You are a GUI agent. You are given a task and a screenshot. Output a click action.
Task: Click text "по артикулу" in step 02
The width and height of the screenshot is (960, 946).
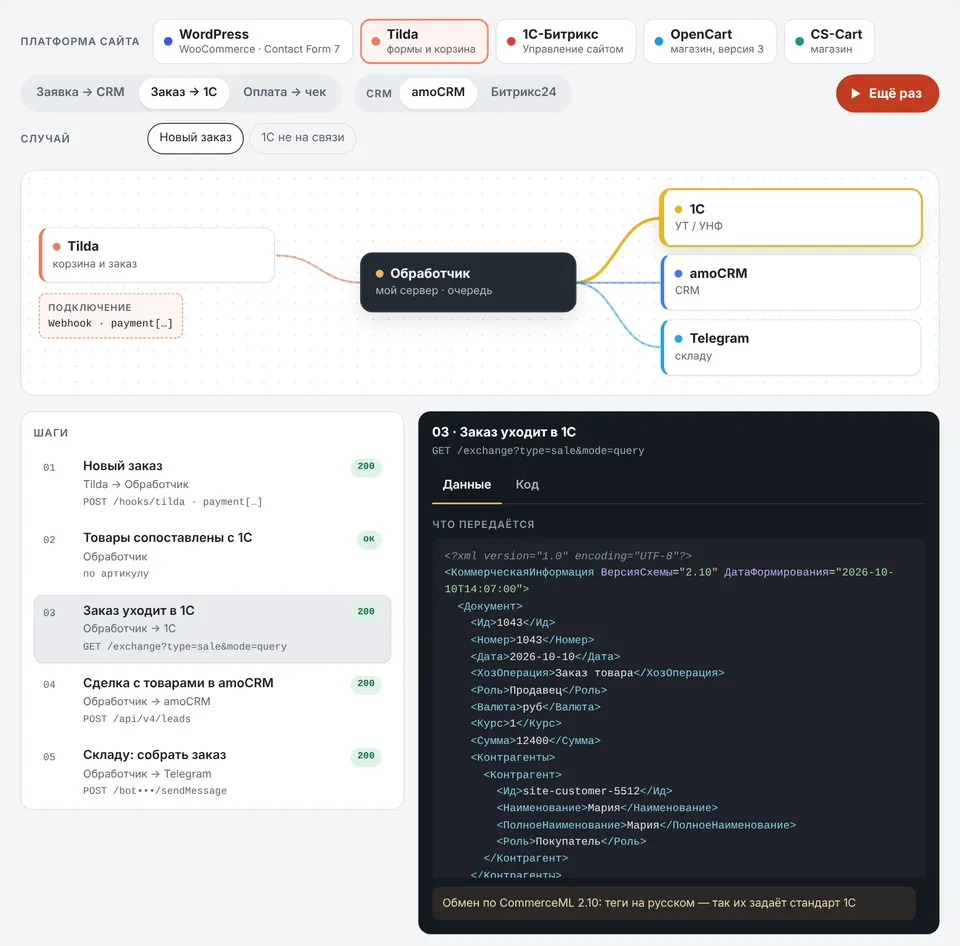pyautogui.click(x=116, y=574)
